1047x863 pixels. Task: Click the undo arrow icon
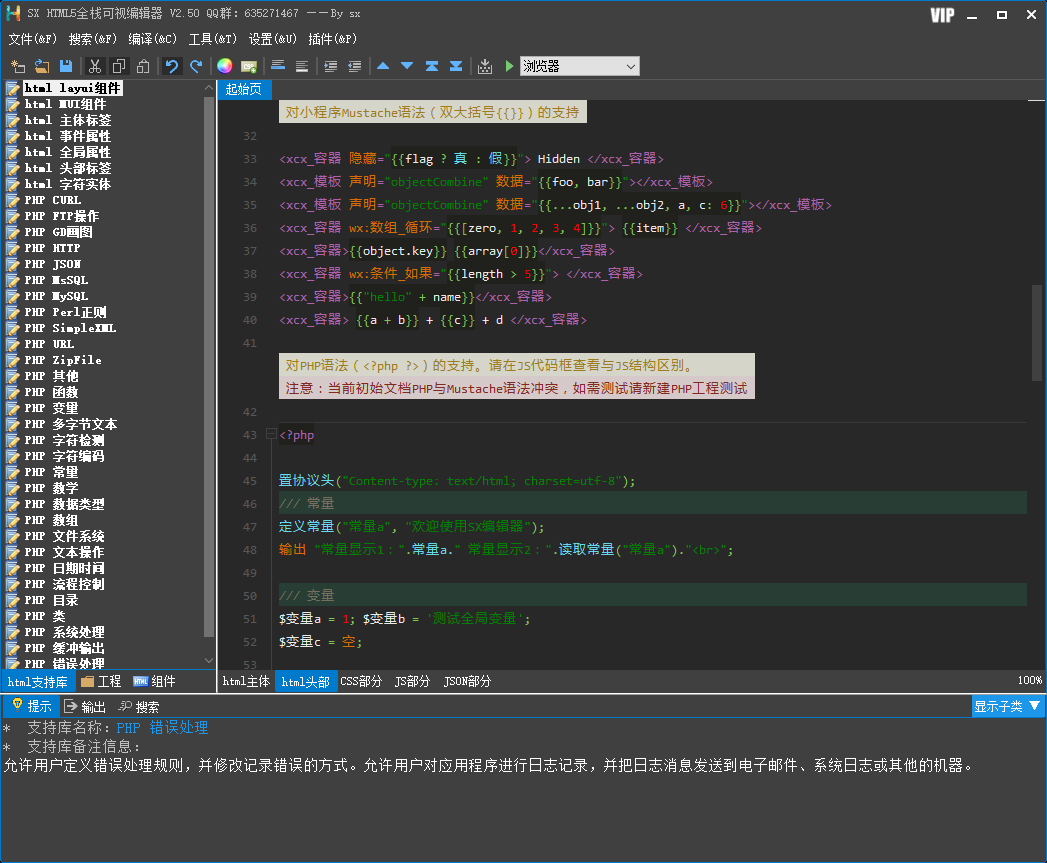tap(172, 67)
